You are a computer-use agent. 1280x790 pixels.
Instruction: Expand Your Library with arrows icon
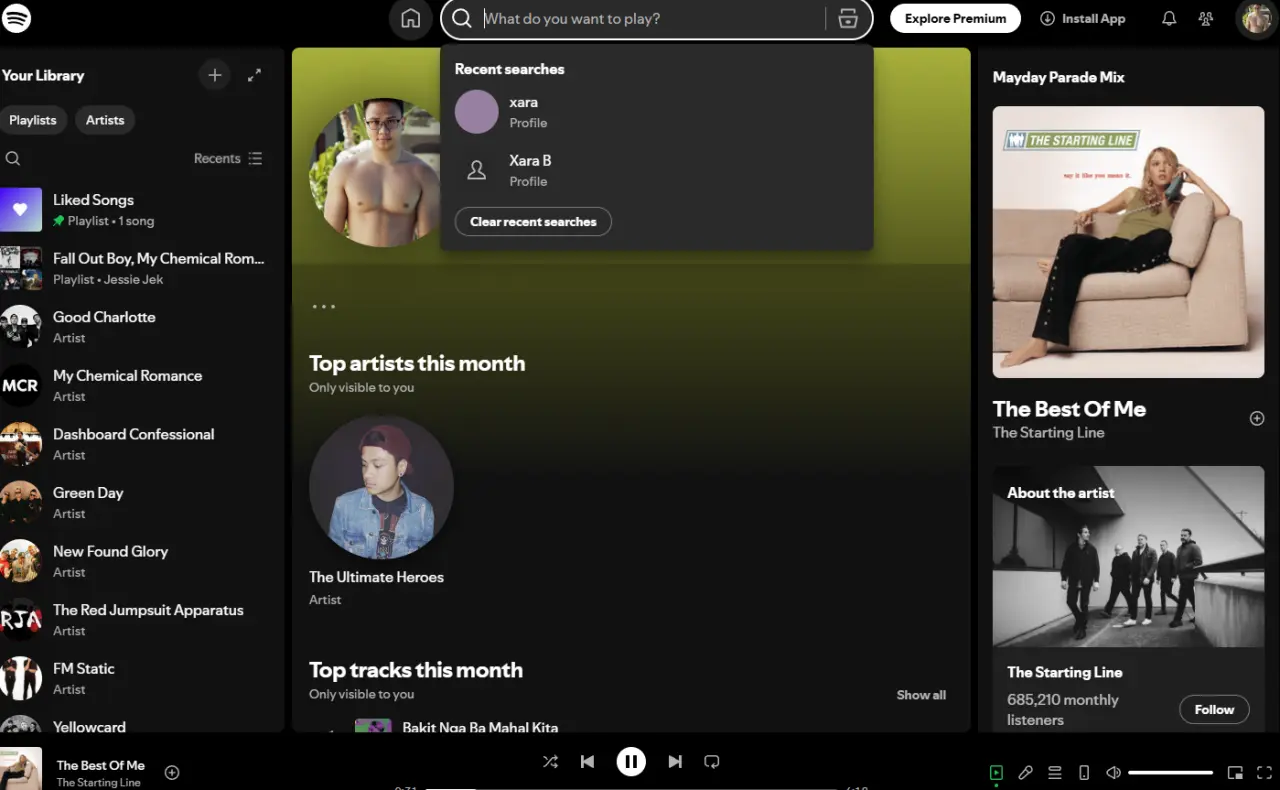pos(254,75)
